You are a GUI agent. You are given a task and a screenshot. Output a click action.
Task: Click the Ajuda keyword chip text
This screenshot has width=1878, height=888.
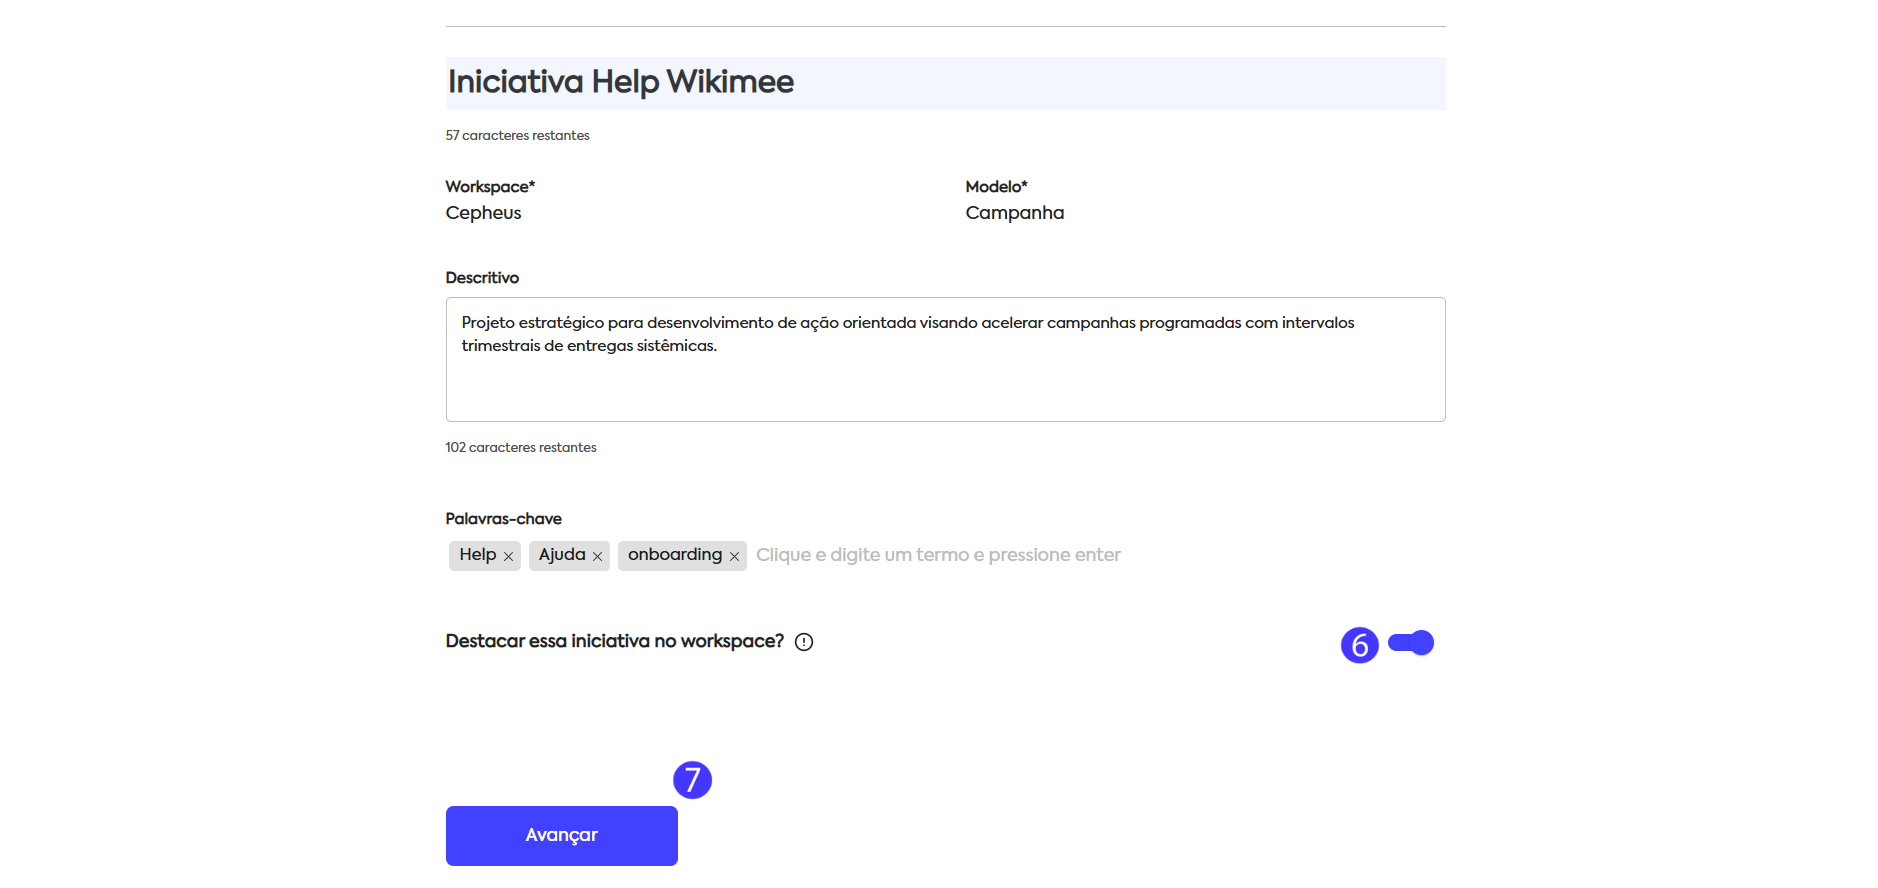tap(562, 555)
